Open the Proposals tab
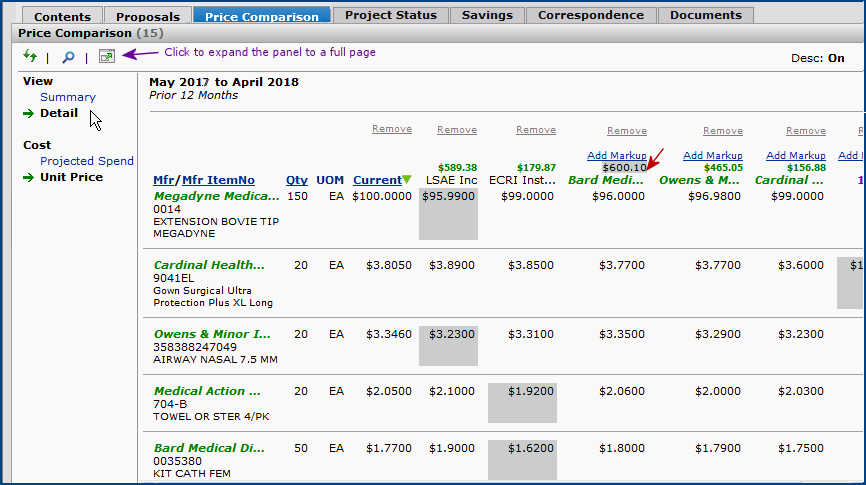Viewport: 866px width, 485px height. click(x=148, y=16)
